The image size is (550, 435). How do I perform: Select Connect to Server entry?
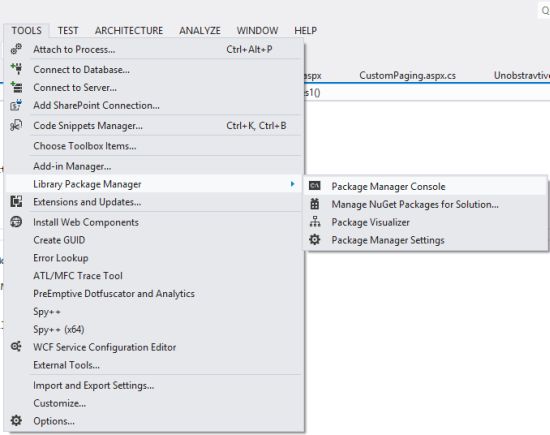pyautogui.click(x=154, y=87)
